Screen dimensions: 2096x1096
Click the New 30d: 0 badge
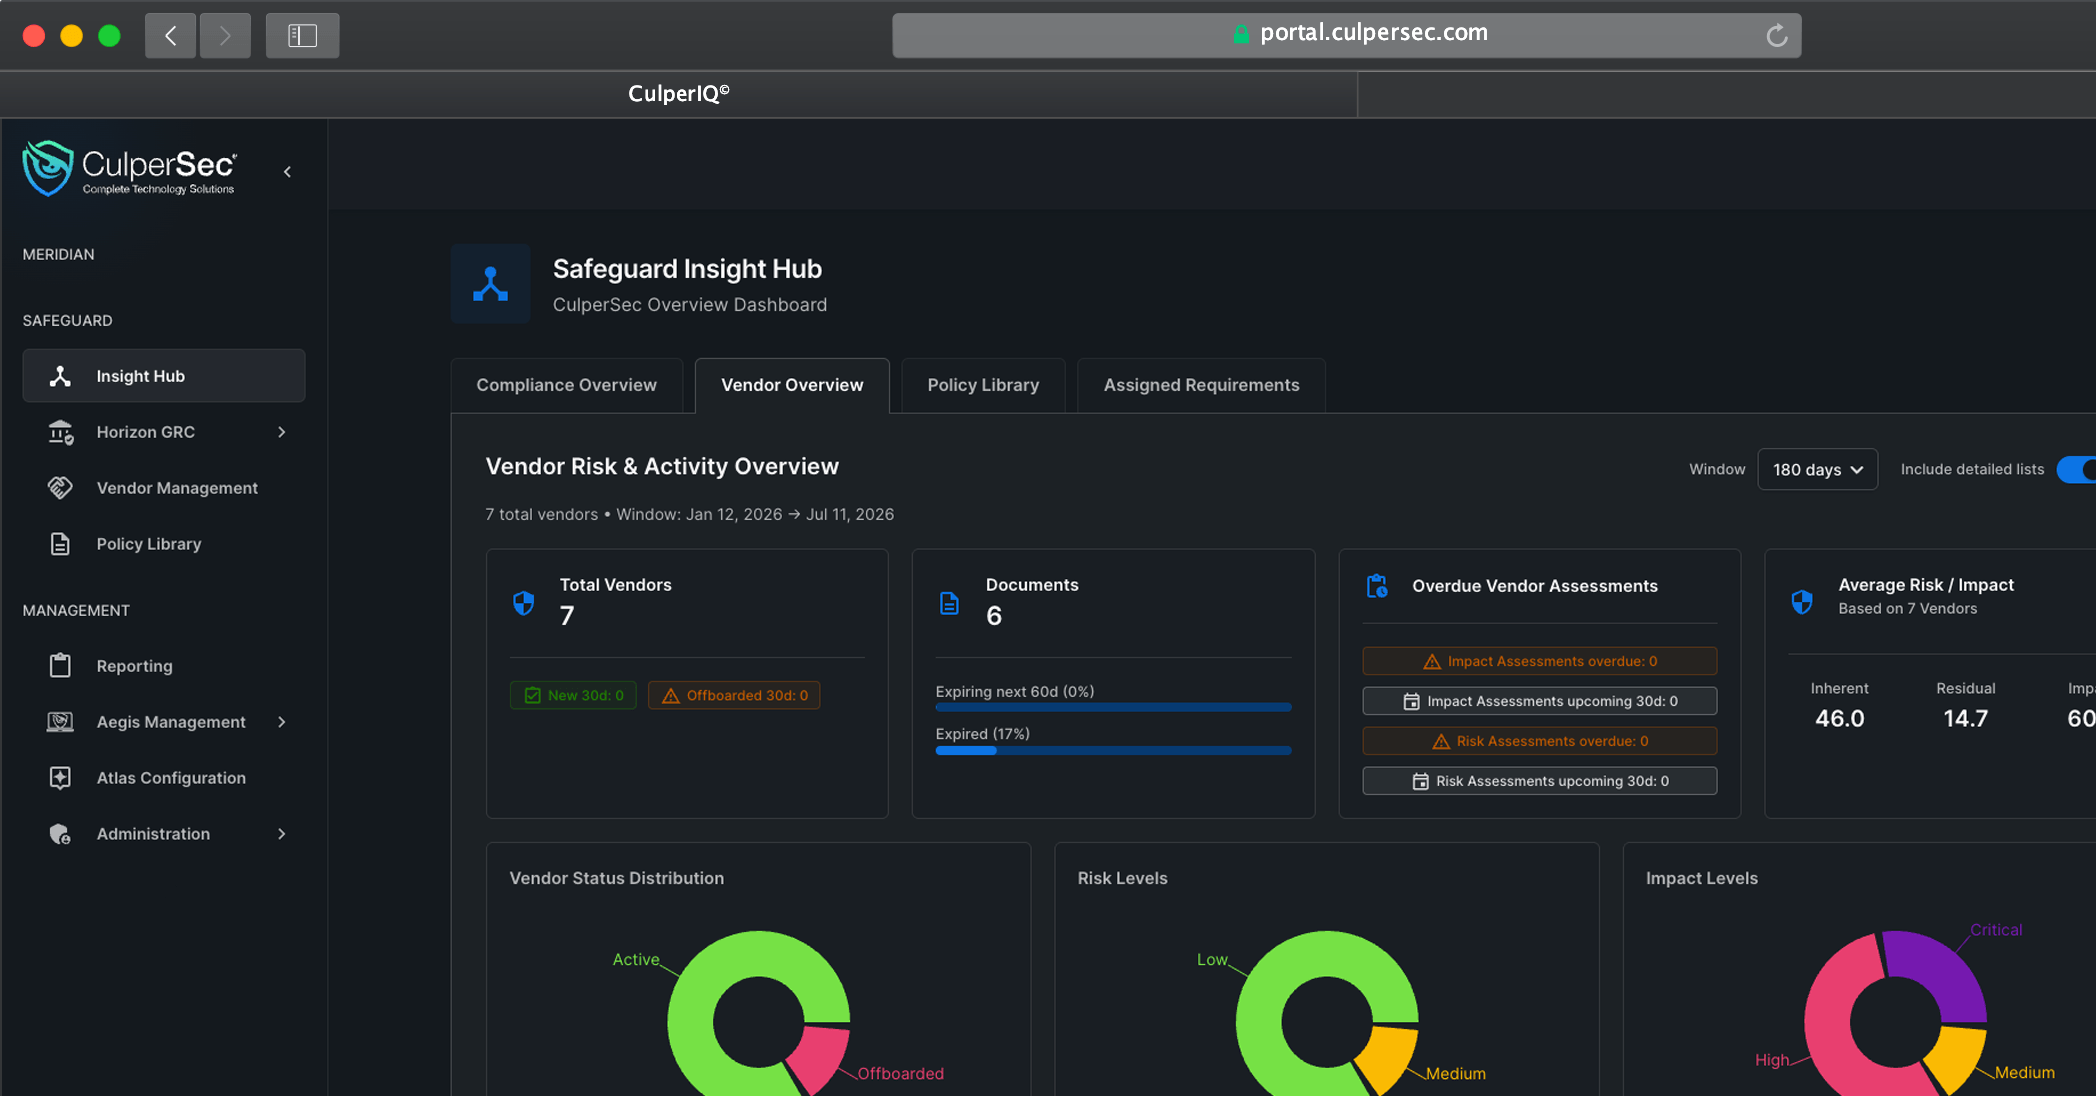(x=573, y=695)
